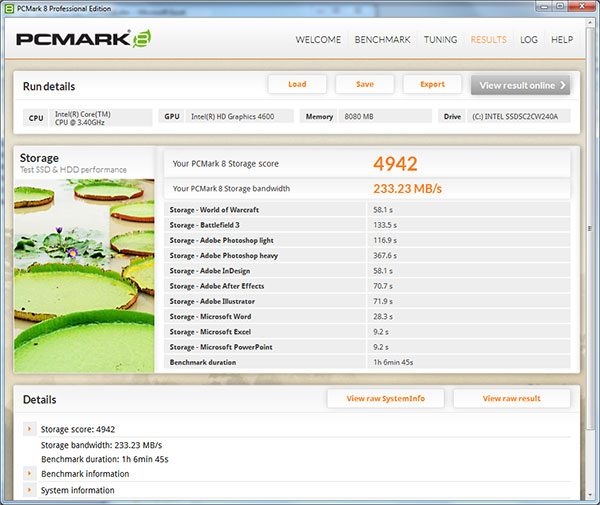
Task: Click Benchmark duration: 1h 6min 45s detail line
Action: point(104,459)
